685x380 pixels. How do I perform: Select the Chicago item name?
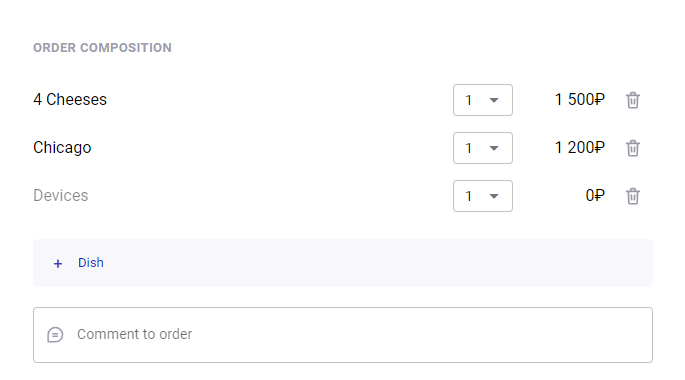pyautogui.click(x=62, y=148)
